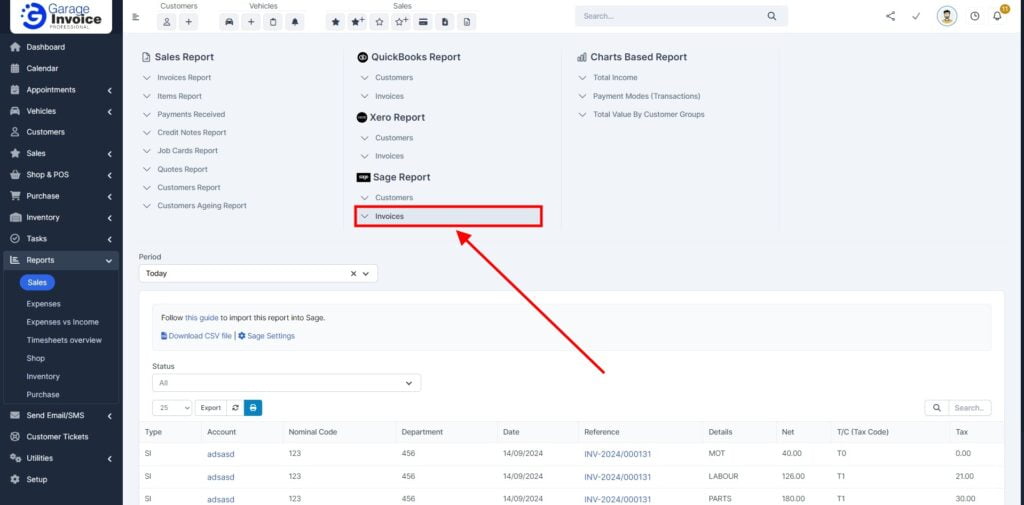This screenshot has height=505, width=1024.
Task: Click the Garage Invoice logo
Action: [x=61, y=16]
